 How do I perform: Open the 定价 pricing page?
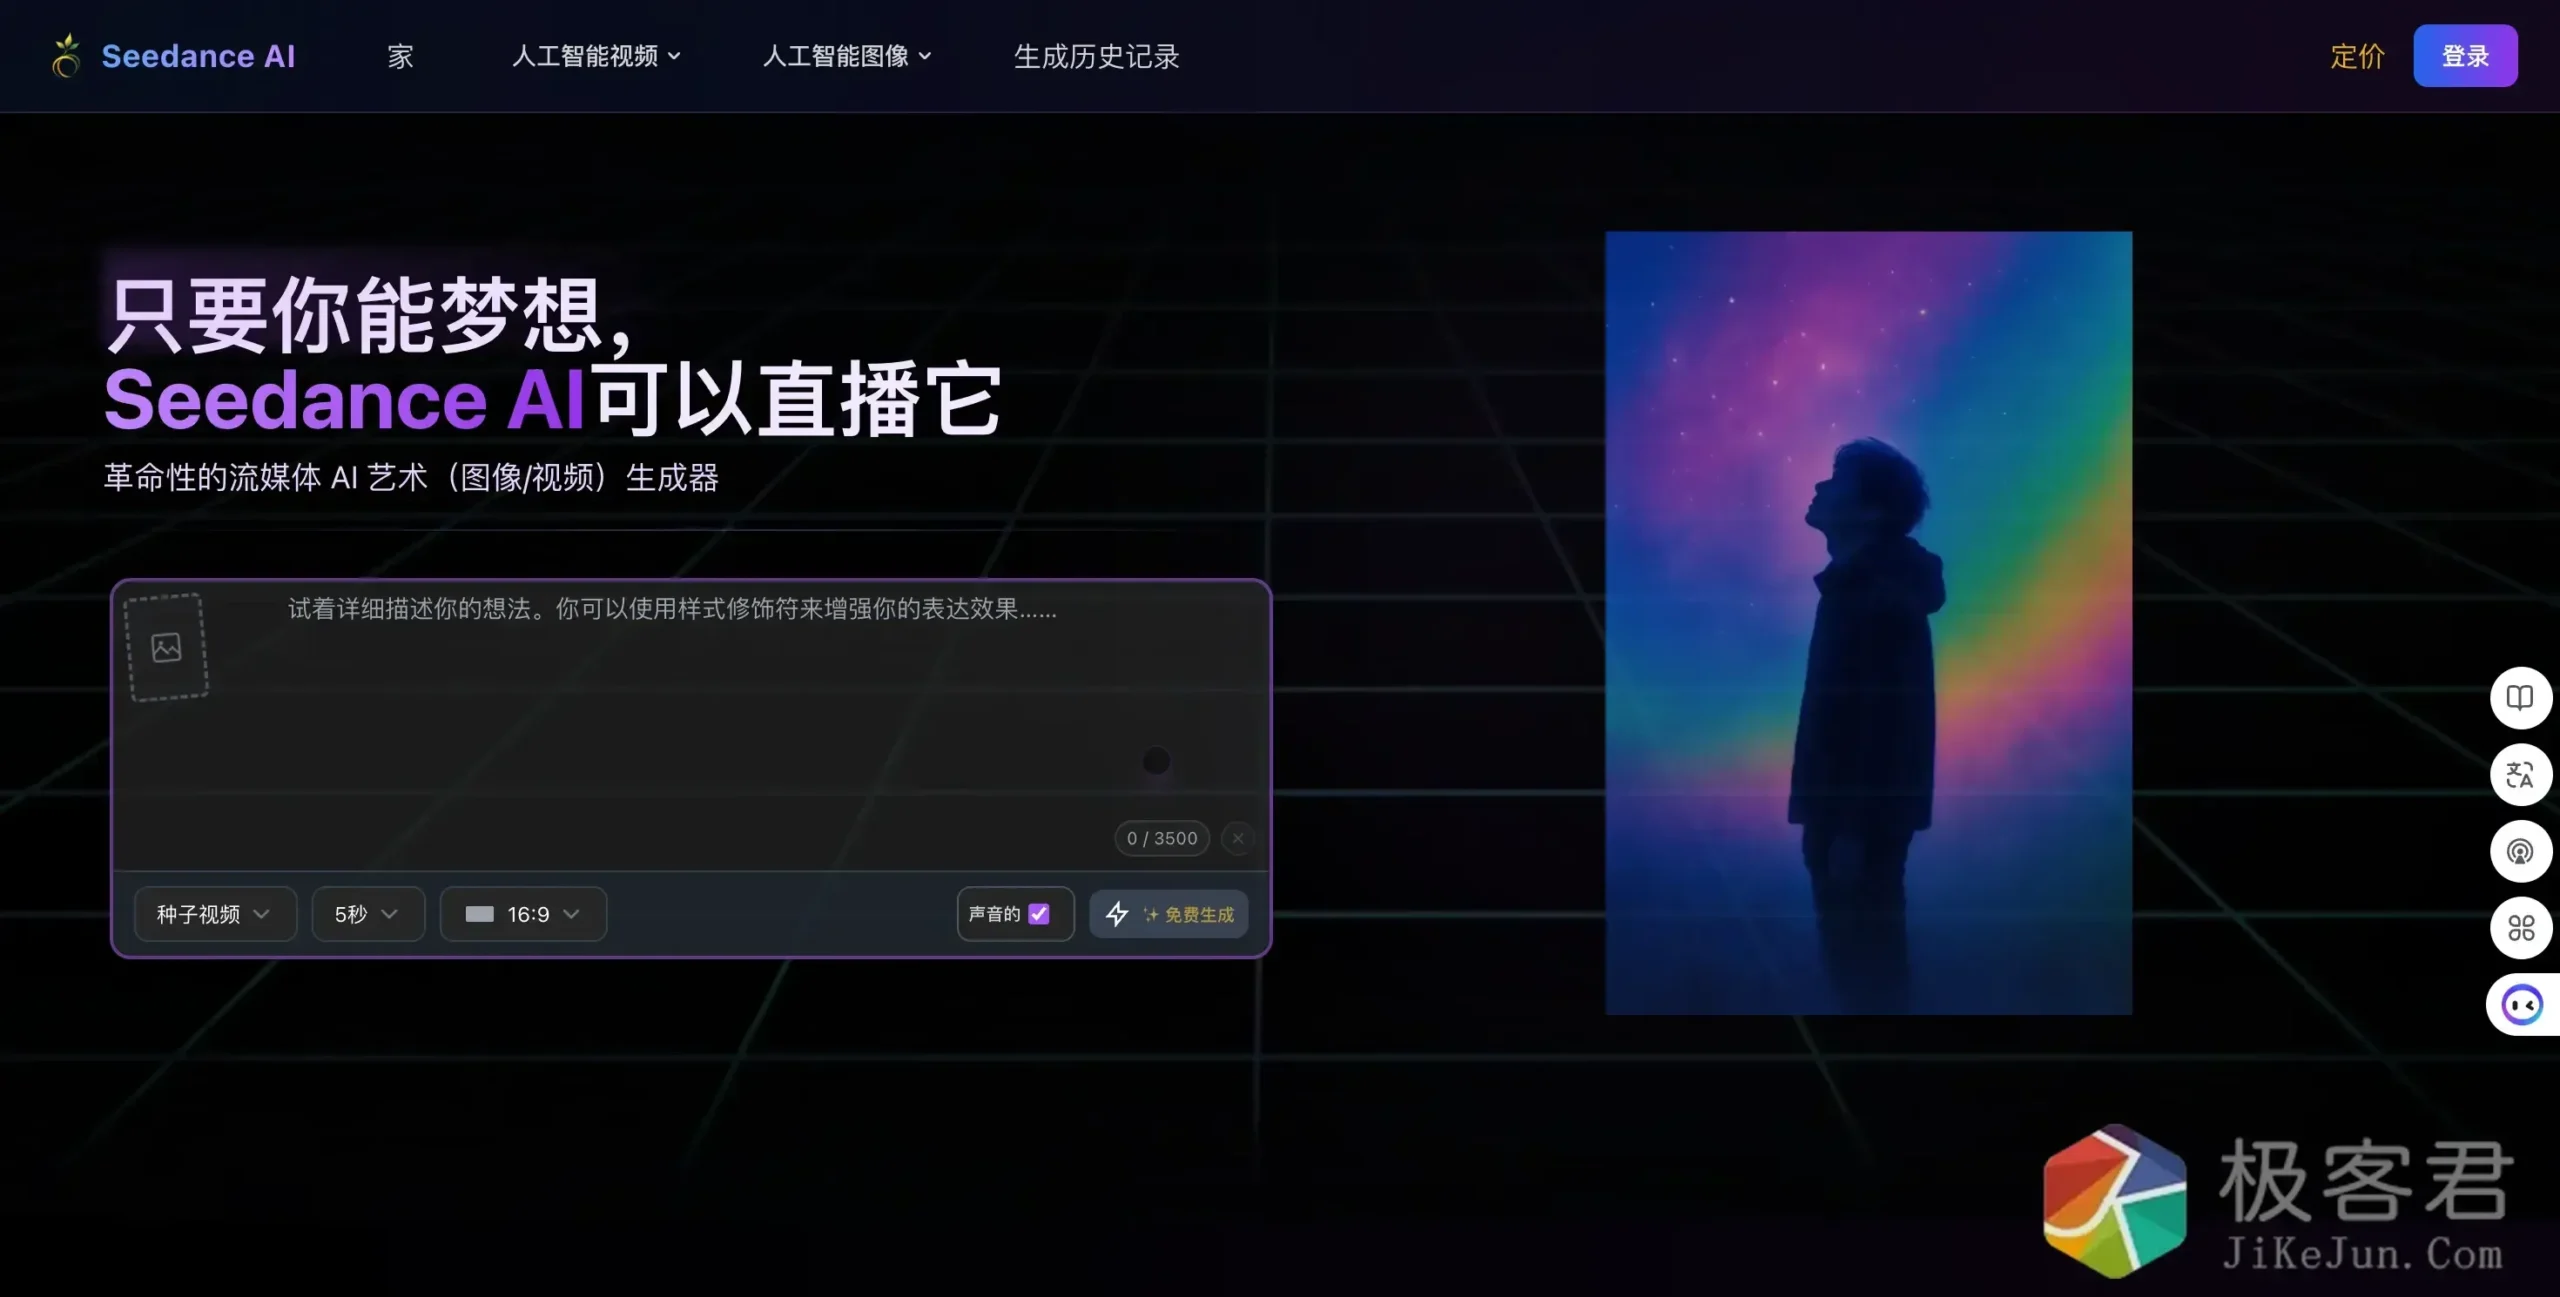(x=2356, y=57)
